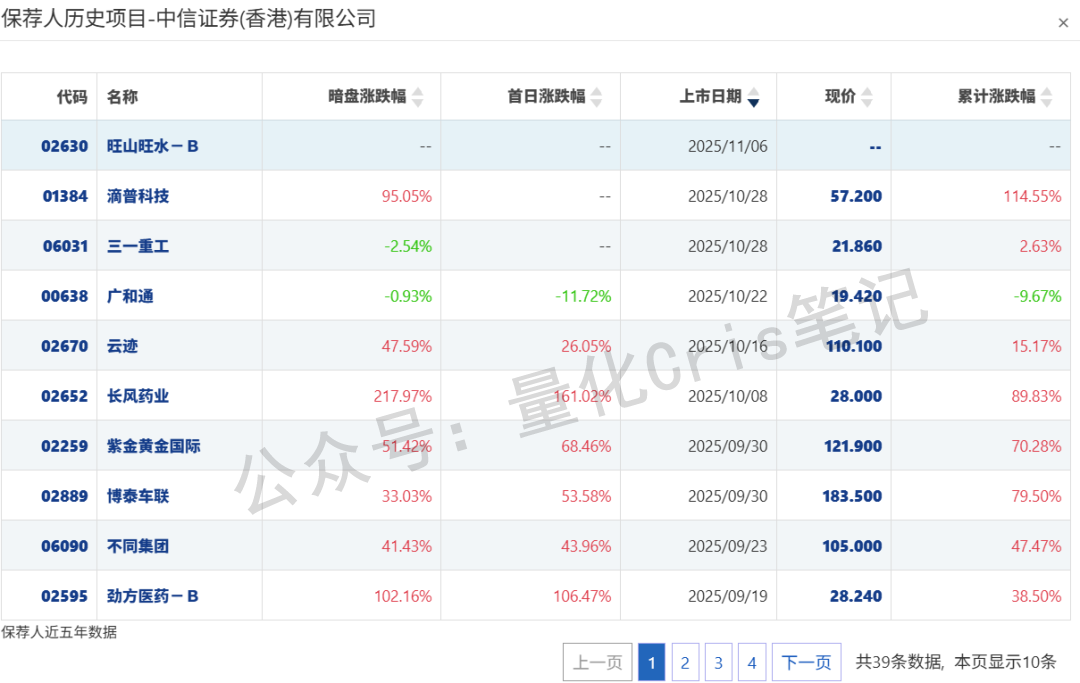Select current price 183.500
Screen dimensions: 1080x683
click(852, 496)
